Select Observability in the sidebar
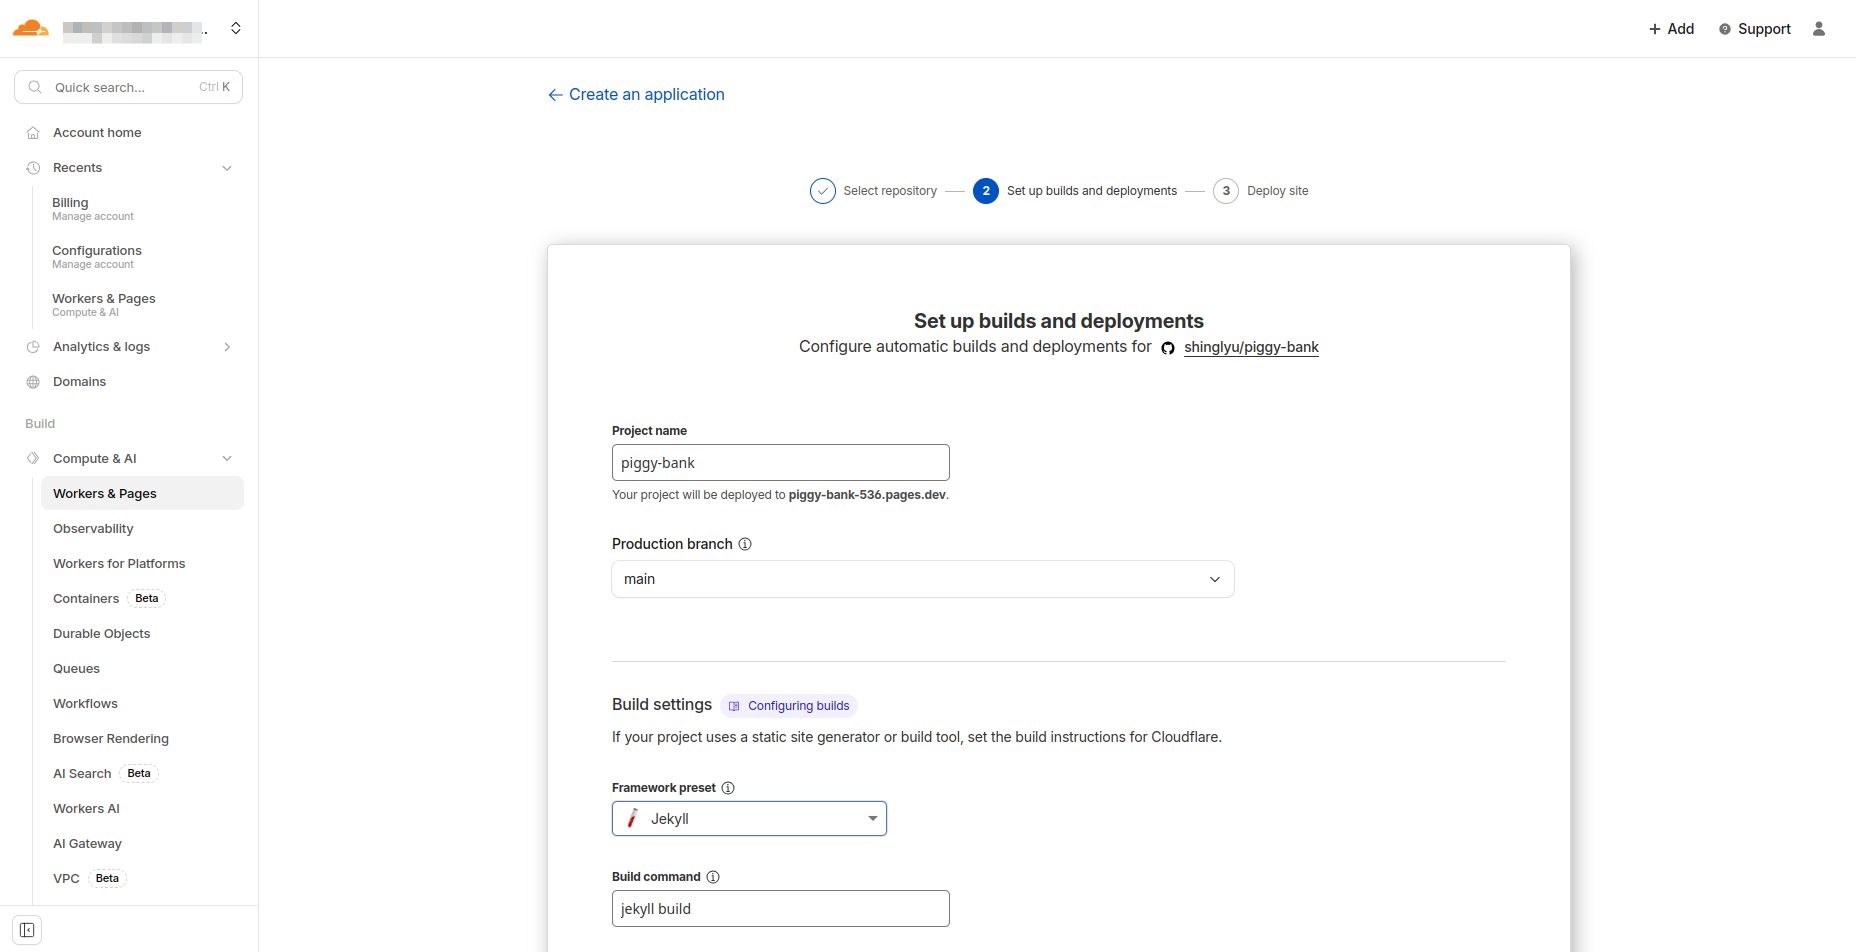This screenshot has width=1856, height=952. click(x=93, y=528)
